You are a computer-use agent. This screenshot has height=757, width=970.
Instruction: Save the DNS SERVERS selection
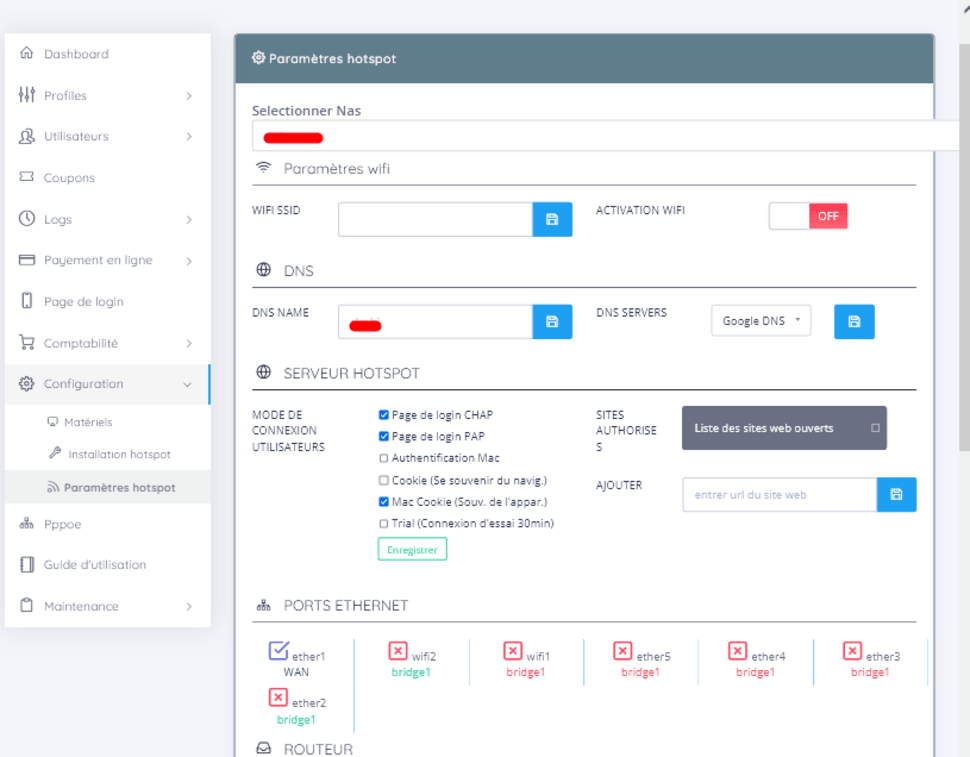click(854, 322)
